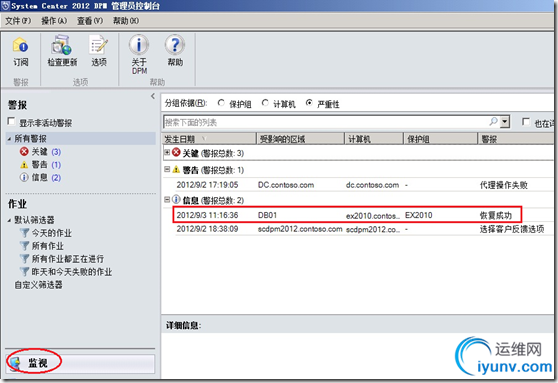Select alert row 2012/9/2 17:19:05 DC.contoso.com
The height and width of the screenshot is (383, 558).
[x=363, y=185]
